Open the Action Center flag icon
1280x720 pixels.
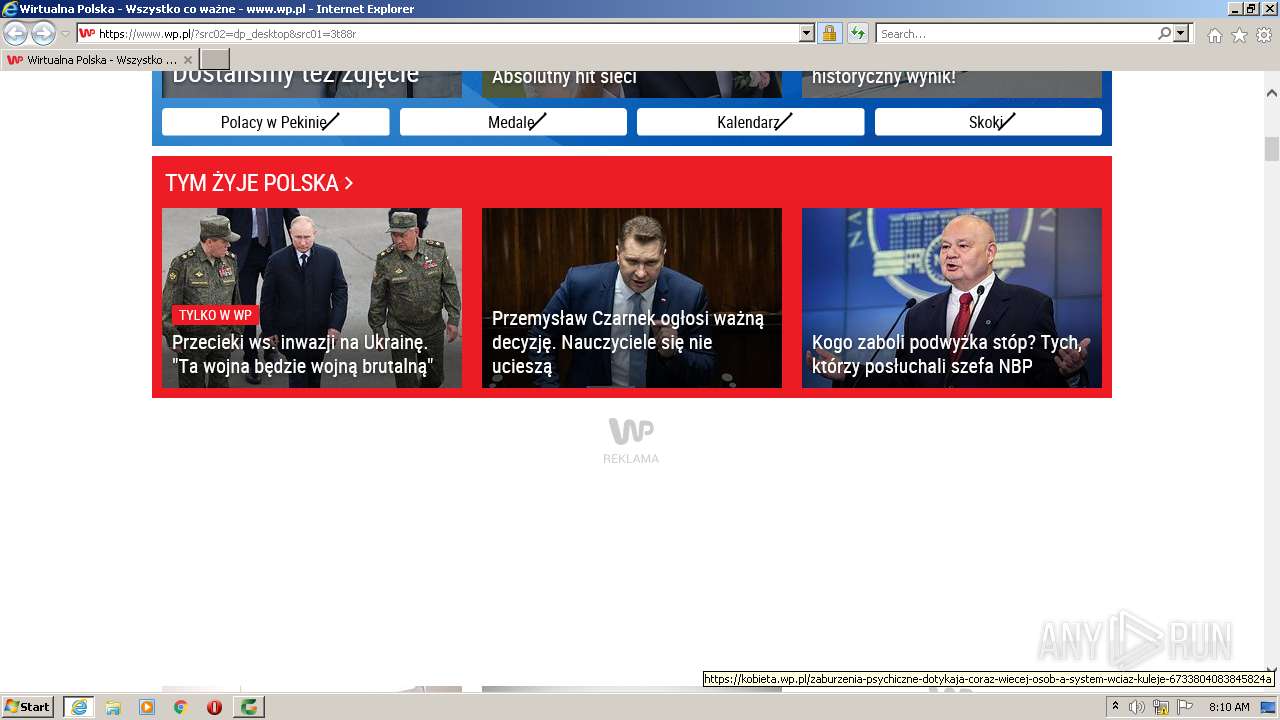pos(1185,707)
